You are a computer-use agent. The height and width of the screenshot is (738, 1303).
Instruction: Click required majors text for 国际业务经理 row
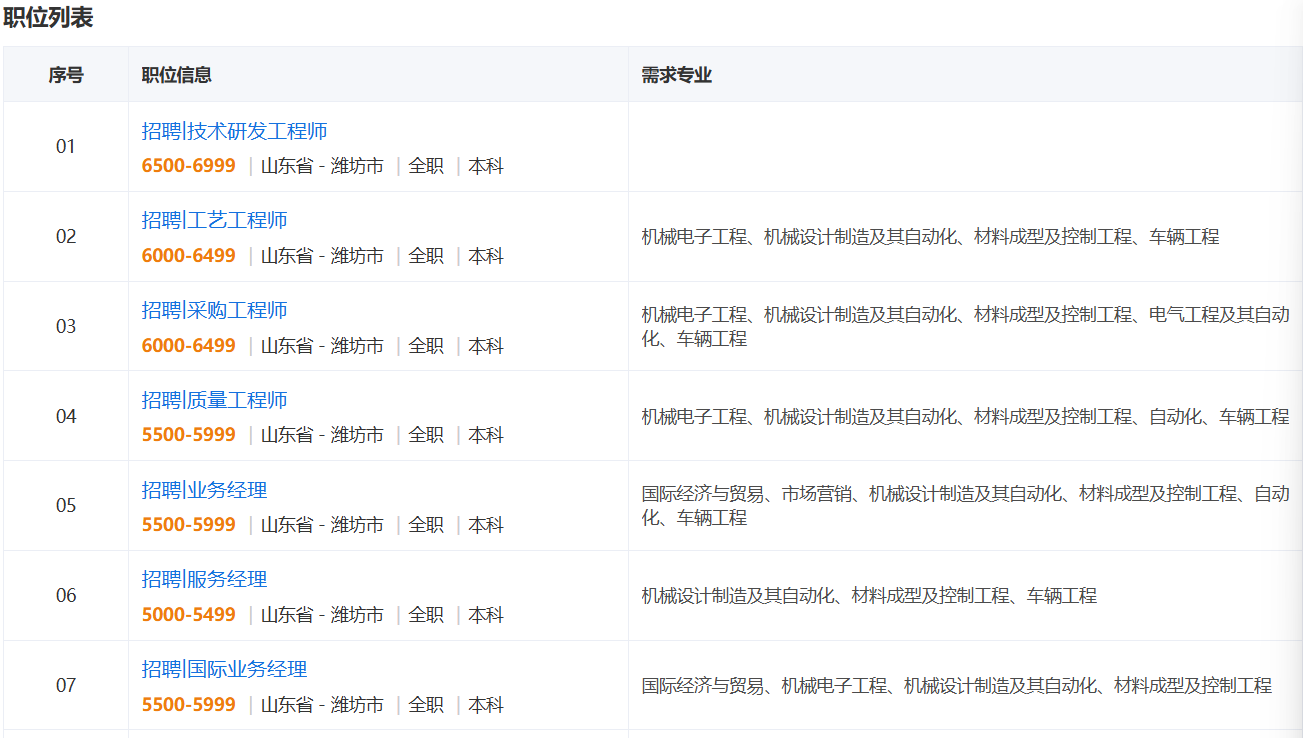click(x=956, y=686)
